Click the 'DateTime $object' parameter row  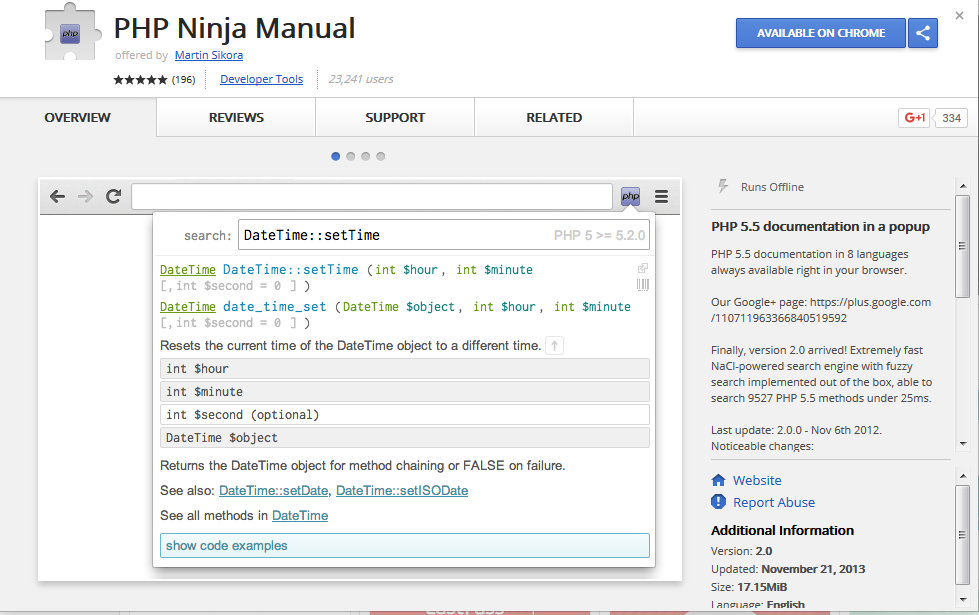405,438
